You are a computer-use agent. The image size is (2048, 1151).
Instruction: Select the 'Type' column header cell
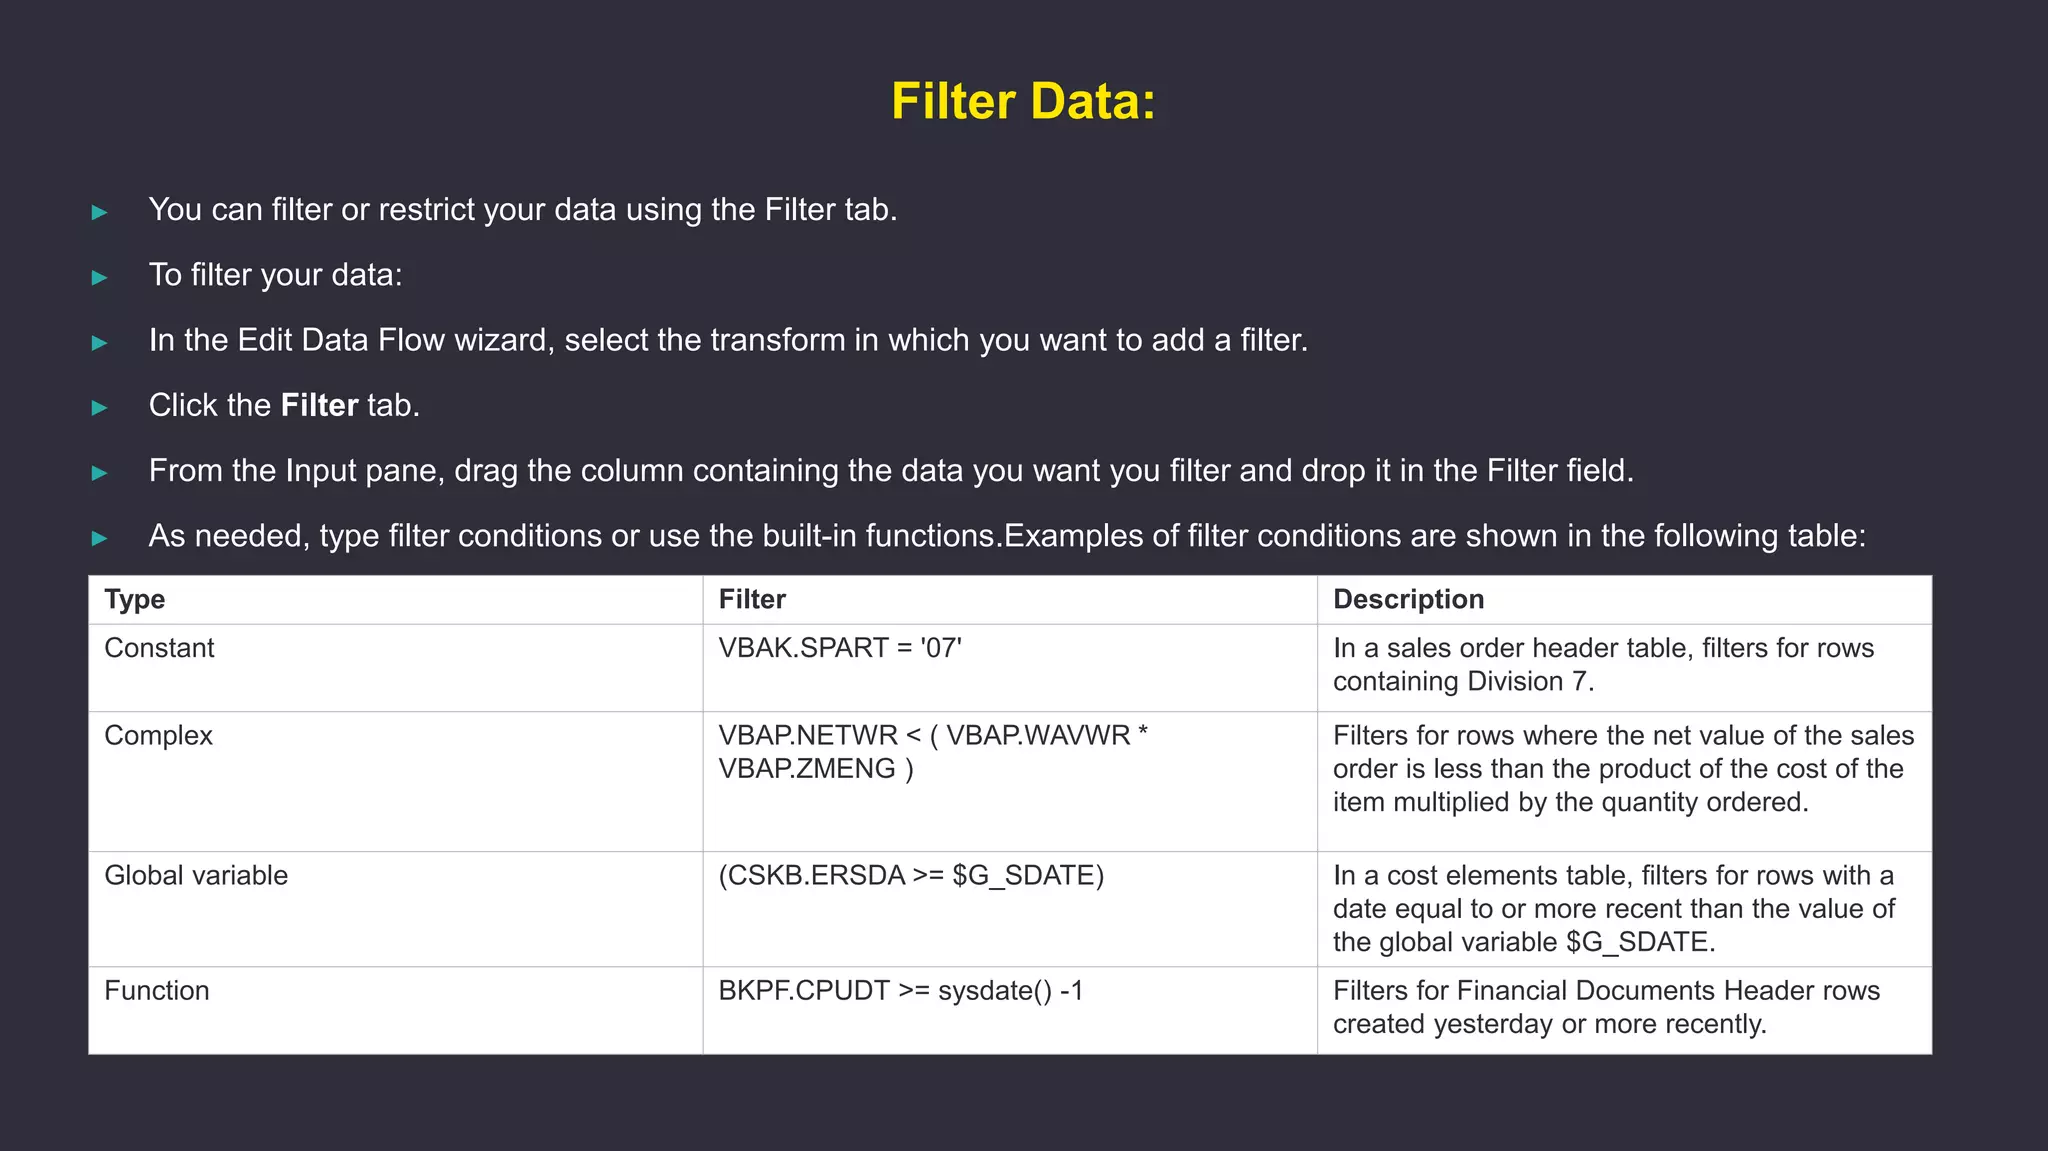[x=396, y=600]
